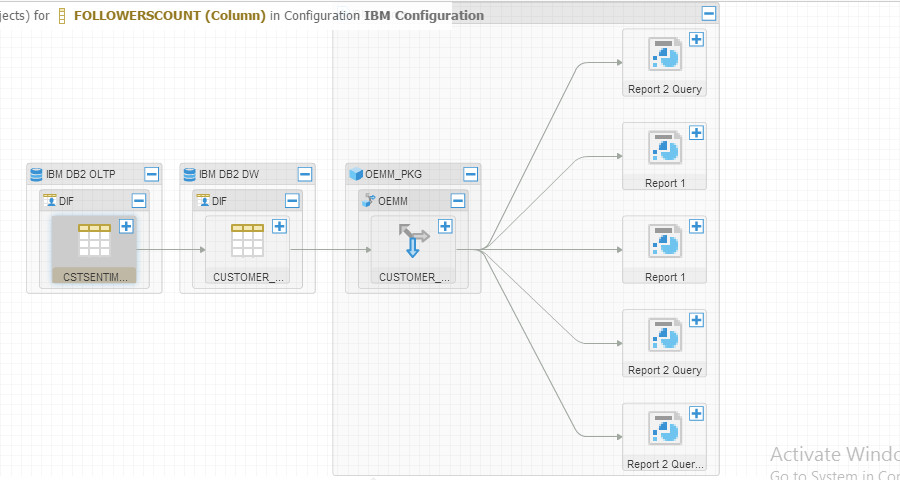Expand CUSTOMER_ node inside OEMM
Image resolution: width=900 pixels, height=480 pixels.
point(445,226)
